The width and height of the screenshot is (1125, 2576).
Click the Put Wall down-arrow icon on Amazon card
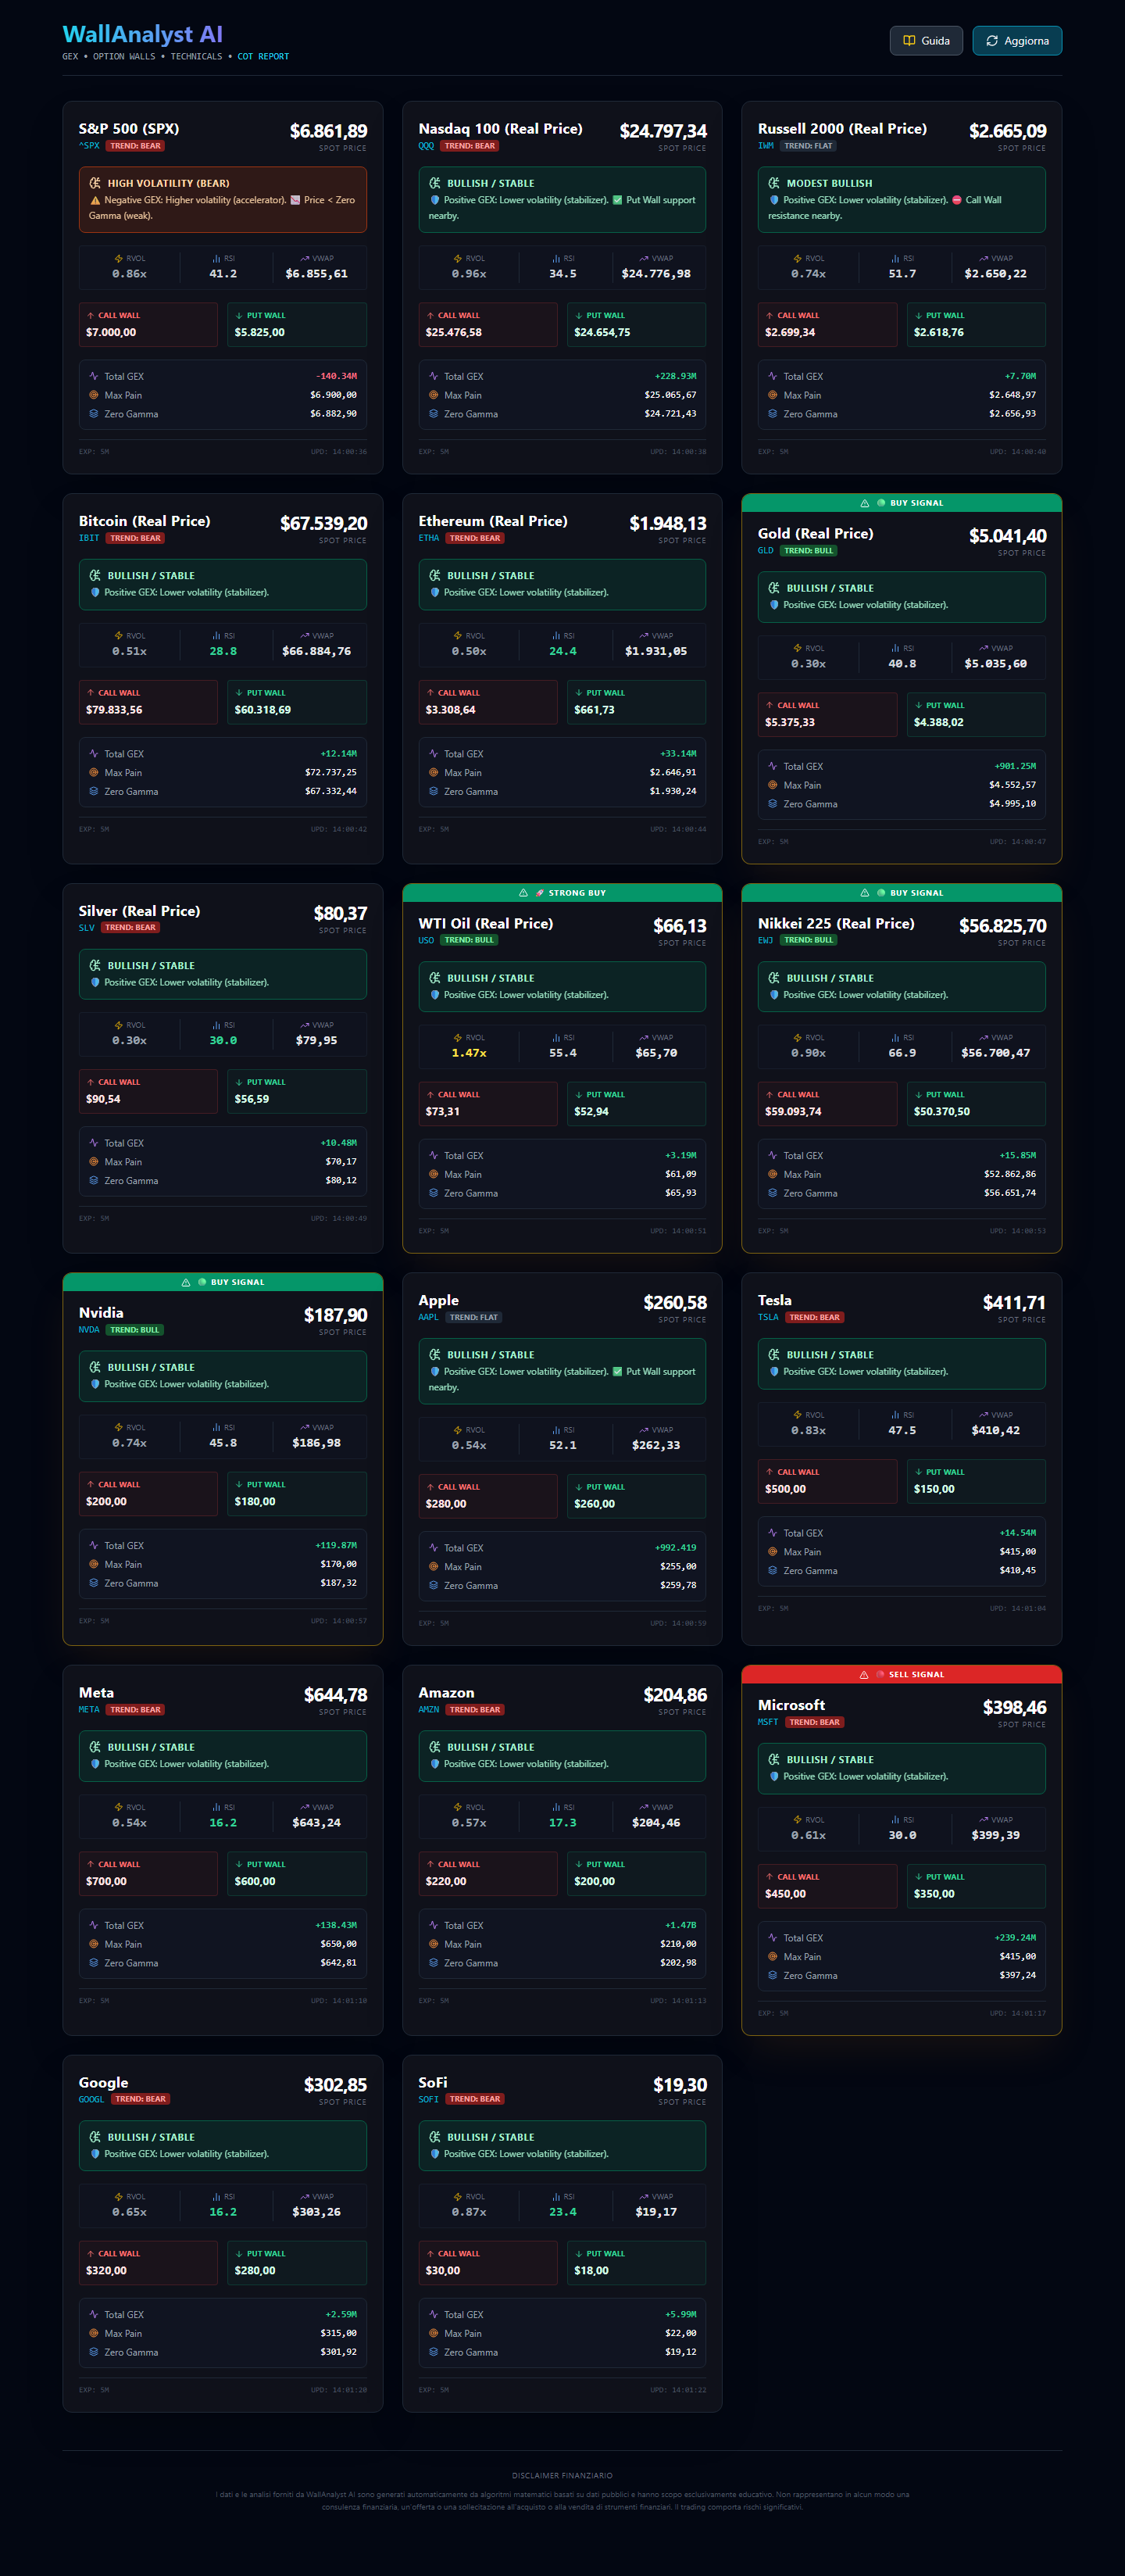click(x=579, y=1864)
